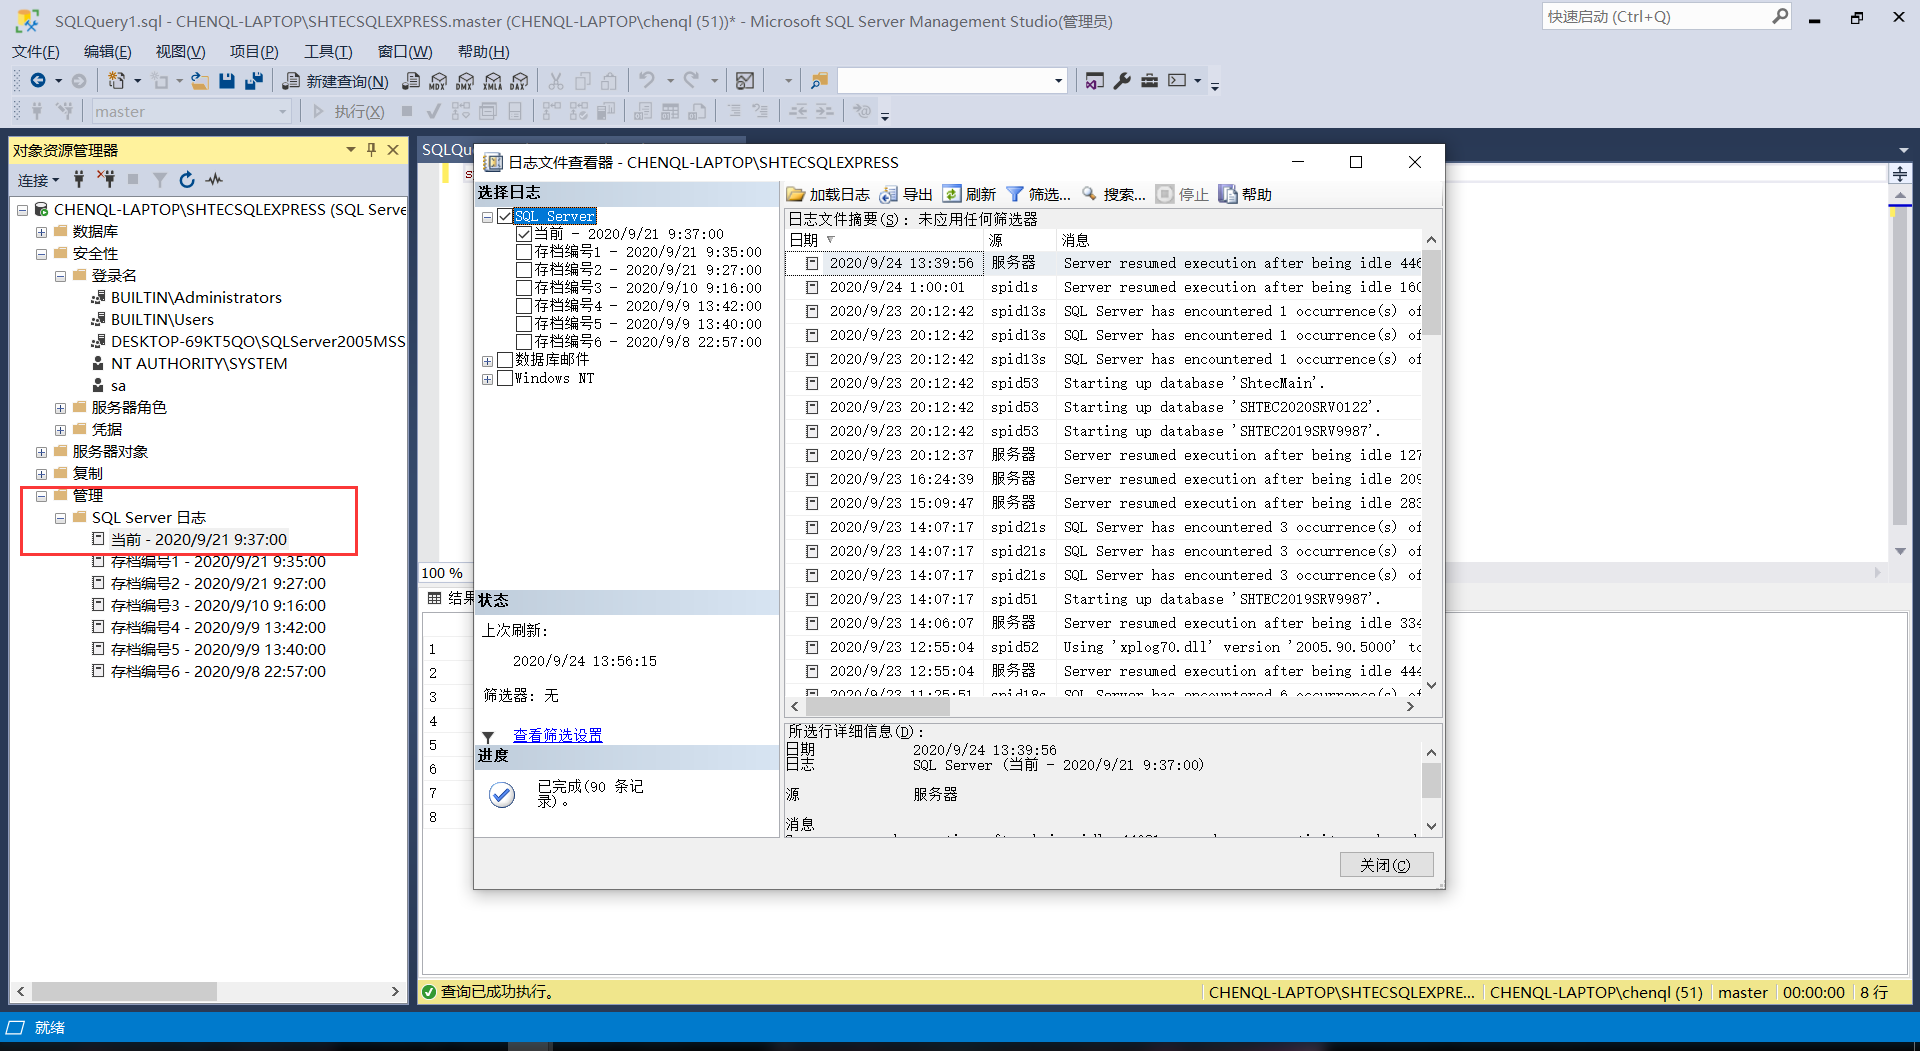Open the 视图(V) menu
Viewport: 1920px width, 1051px height.
click(x=180, y=52)
